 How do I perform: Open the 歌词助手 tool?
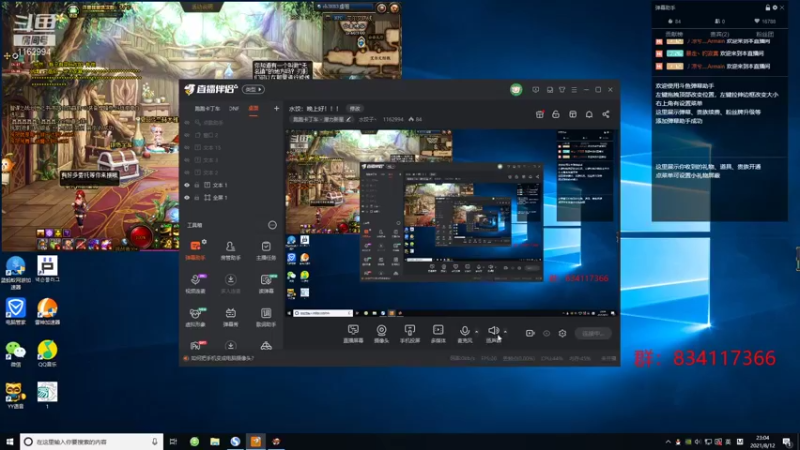point(266,317)
